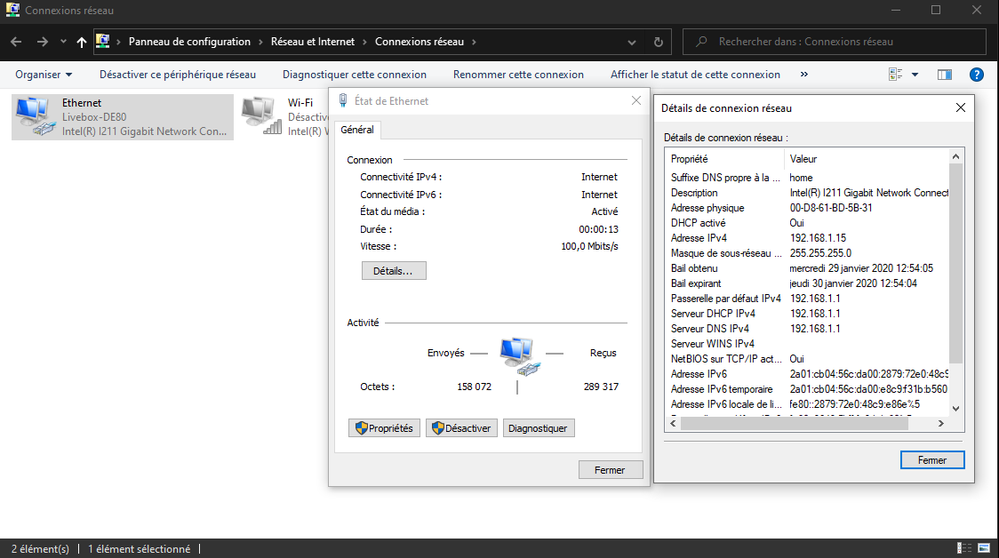Select the Ethernet adapter icon

point(35,116)
